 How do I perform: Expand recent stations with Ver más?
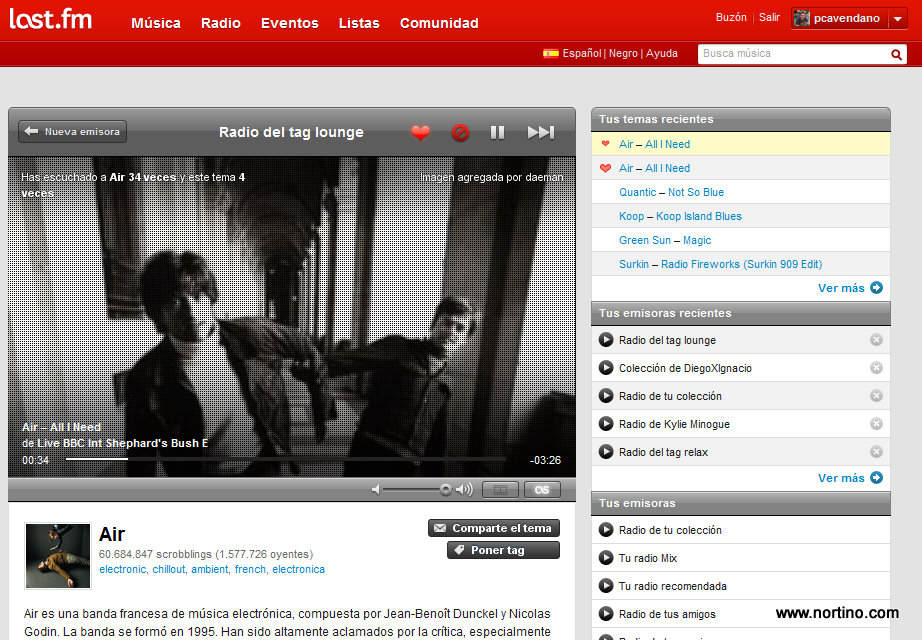(x=849, y=478)
